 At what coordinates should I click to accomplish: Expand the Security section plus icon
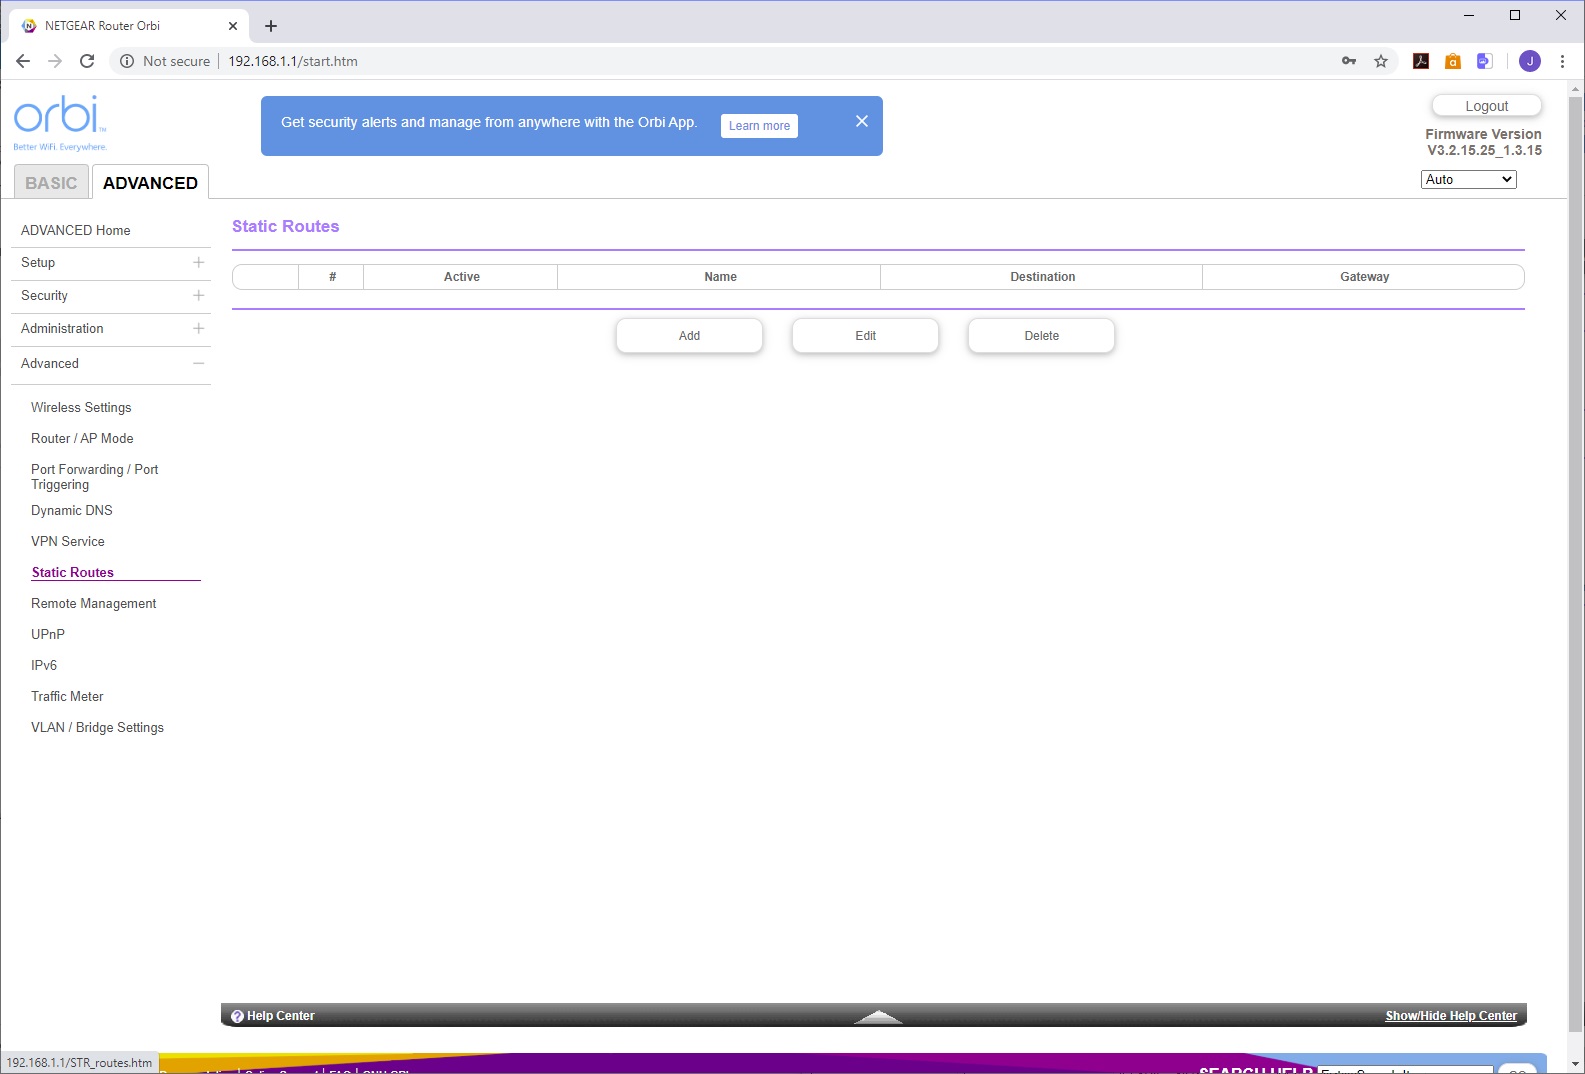199,295
